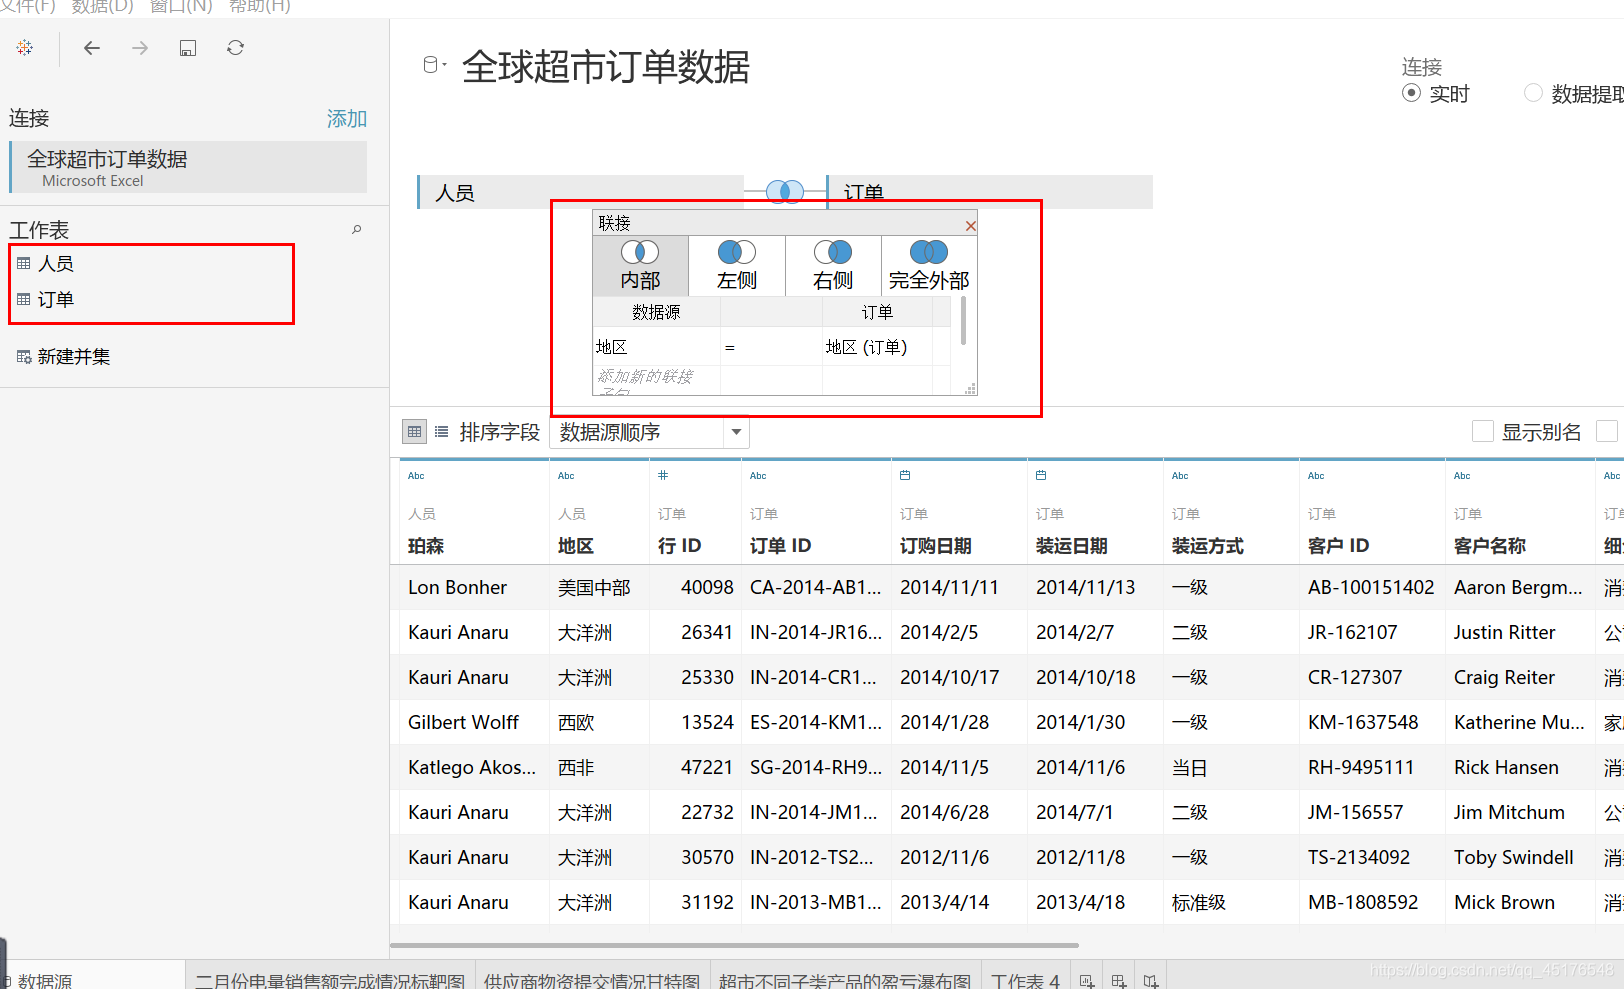Go back with the left arrow
The width and height of the screenshot is (1624, 989).
coord(92,48)
